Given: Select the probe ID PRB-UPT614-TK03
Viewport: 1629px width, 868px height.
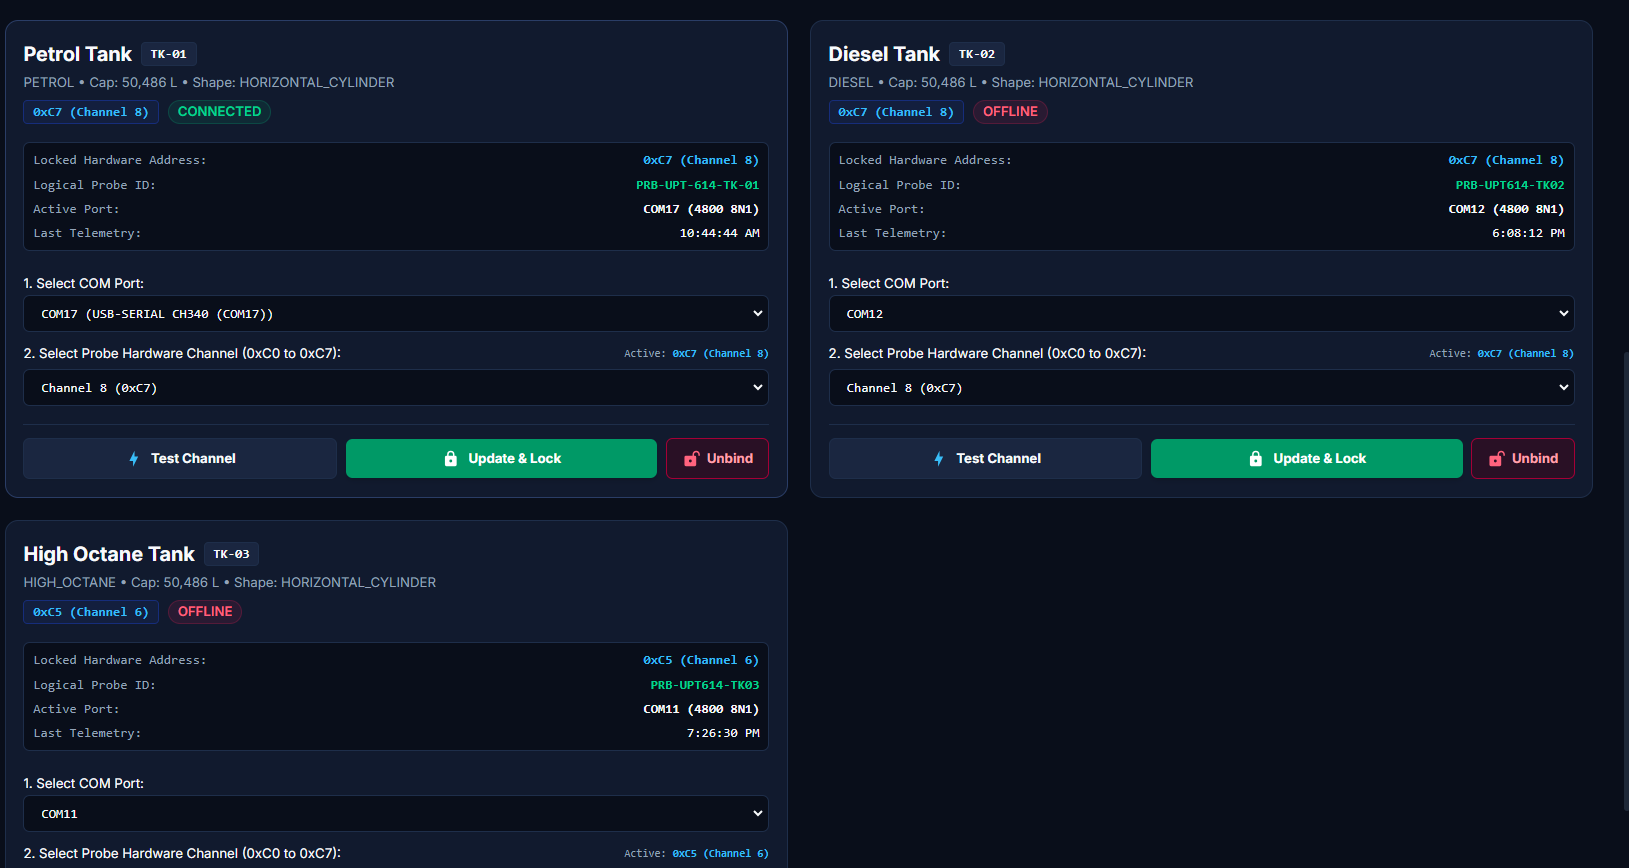Looking at the screenshot, I should coord(705,685).
